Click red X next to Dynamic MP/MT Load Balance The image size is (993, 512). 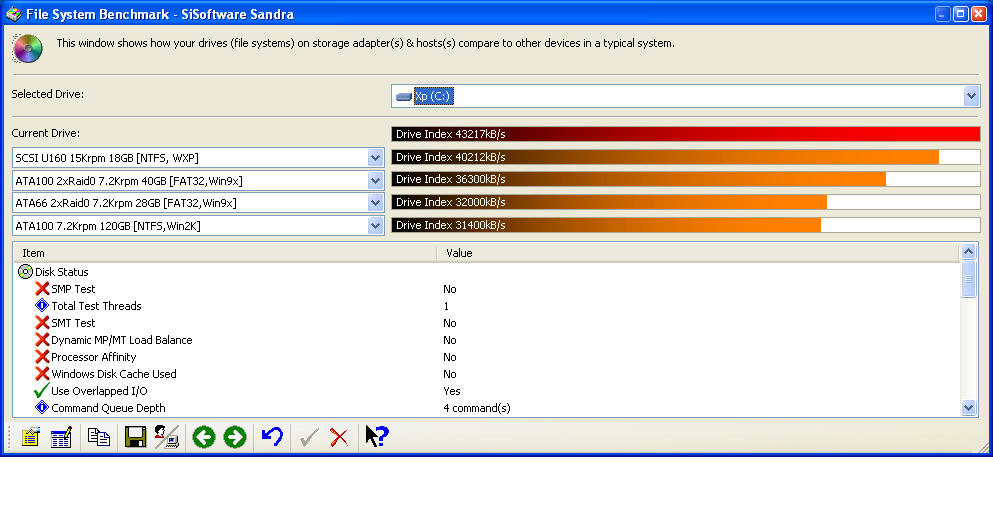pyautogui.click(x=42, y=340)
